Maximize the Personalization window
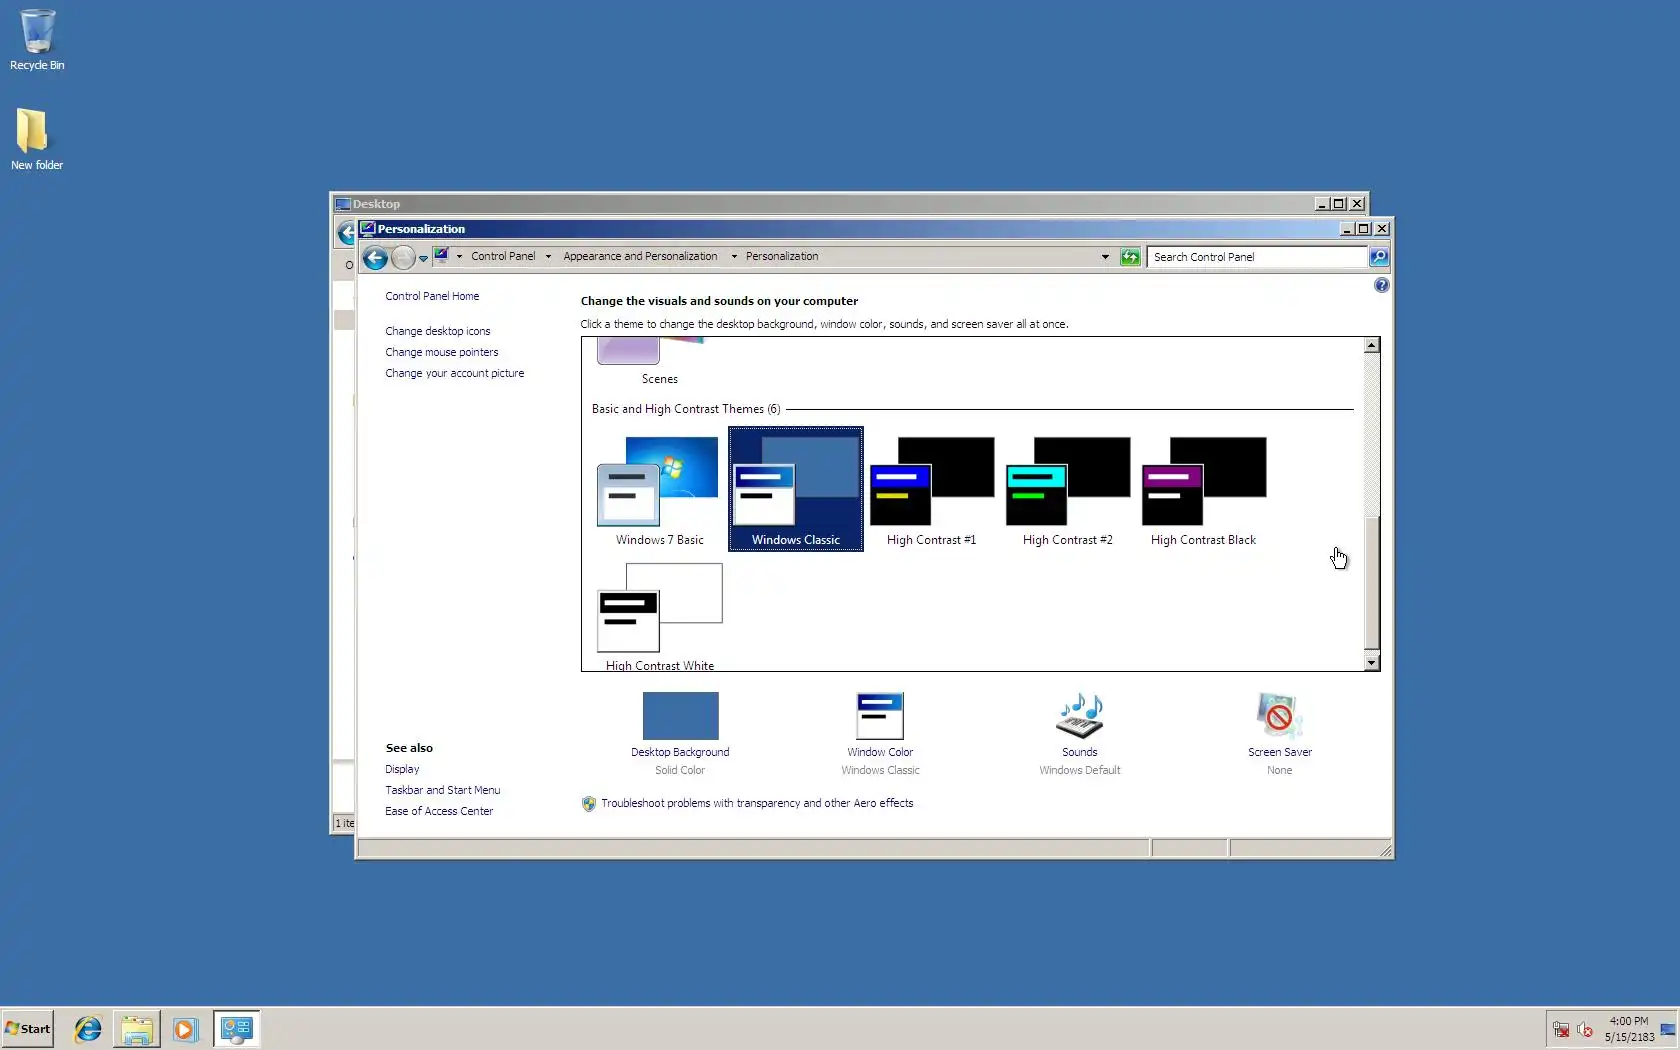1680x1050 pixels. (1364, 229)
